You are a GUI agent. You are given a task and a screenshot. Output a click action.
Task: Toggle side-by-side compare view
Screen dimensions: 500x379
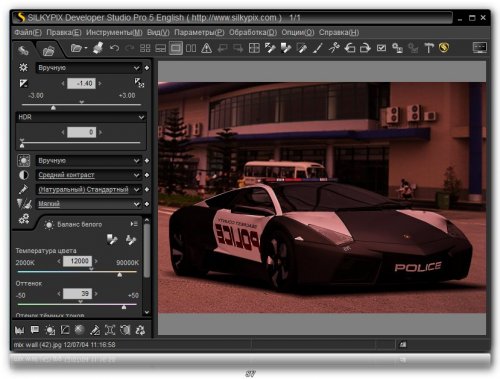[x=191, y=48]
